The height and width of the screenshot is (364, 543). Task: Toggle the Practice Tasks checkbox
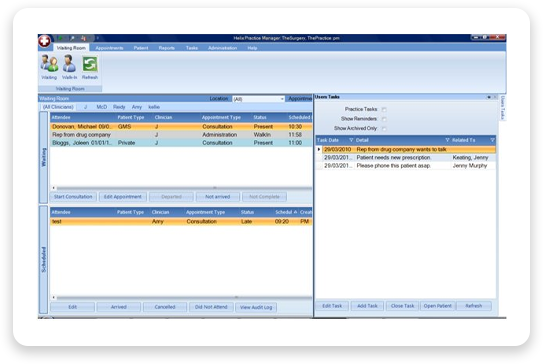click(x=384, y=109)
